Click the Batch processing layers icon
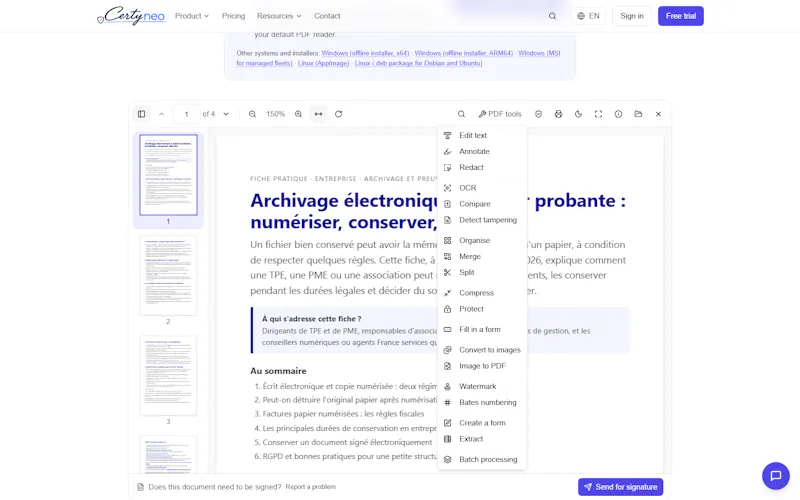 (447, 459)
